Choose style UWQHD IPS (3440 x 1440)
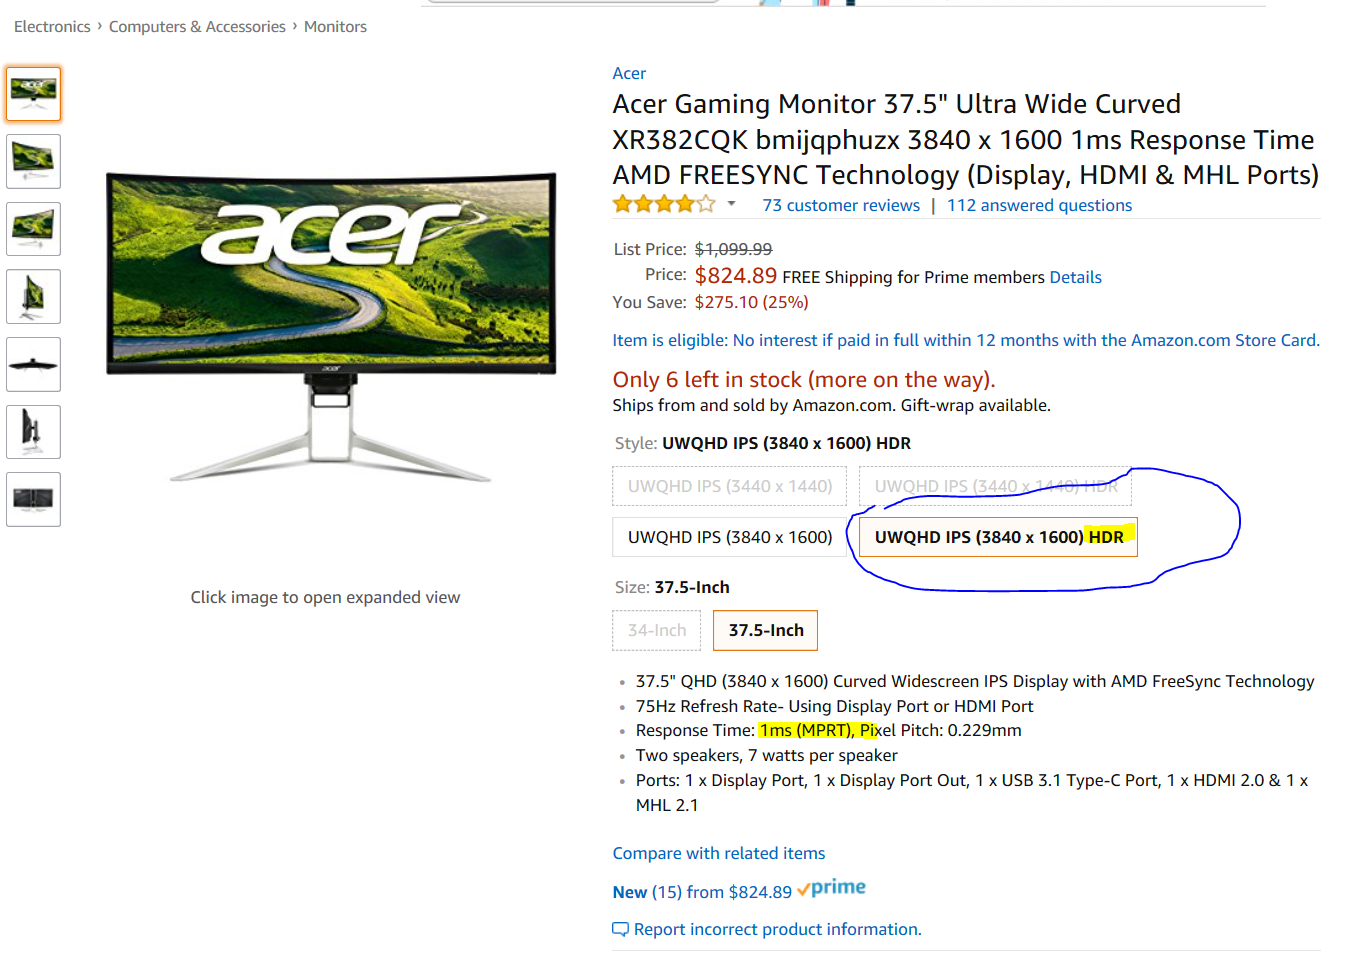This screenshot has height=957, width=1351. pyautogui.click(x=730, y=486)
